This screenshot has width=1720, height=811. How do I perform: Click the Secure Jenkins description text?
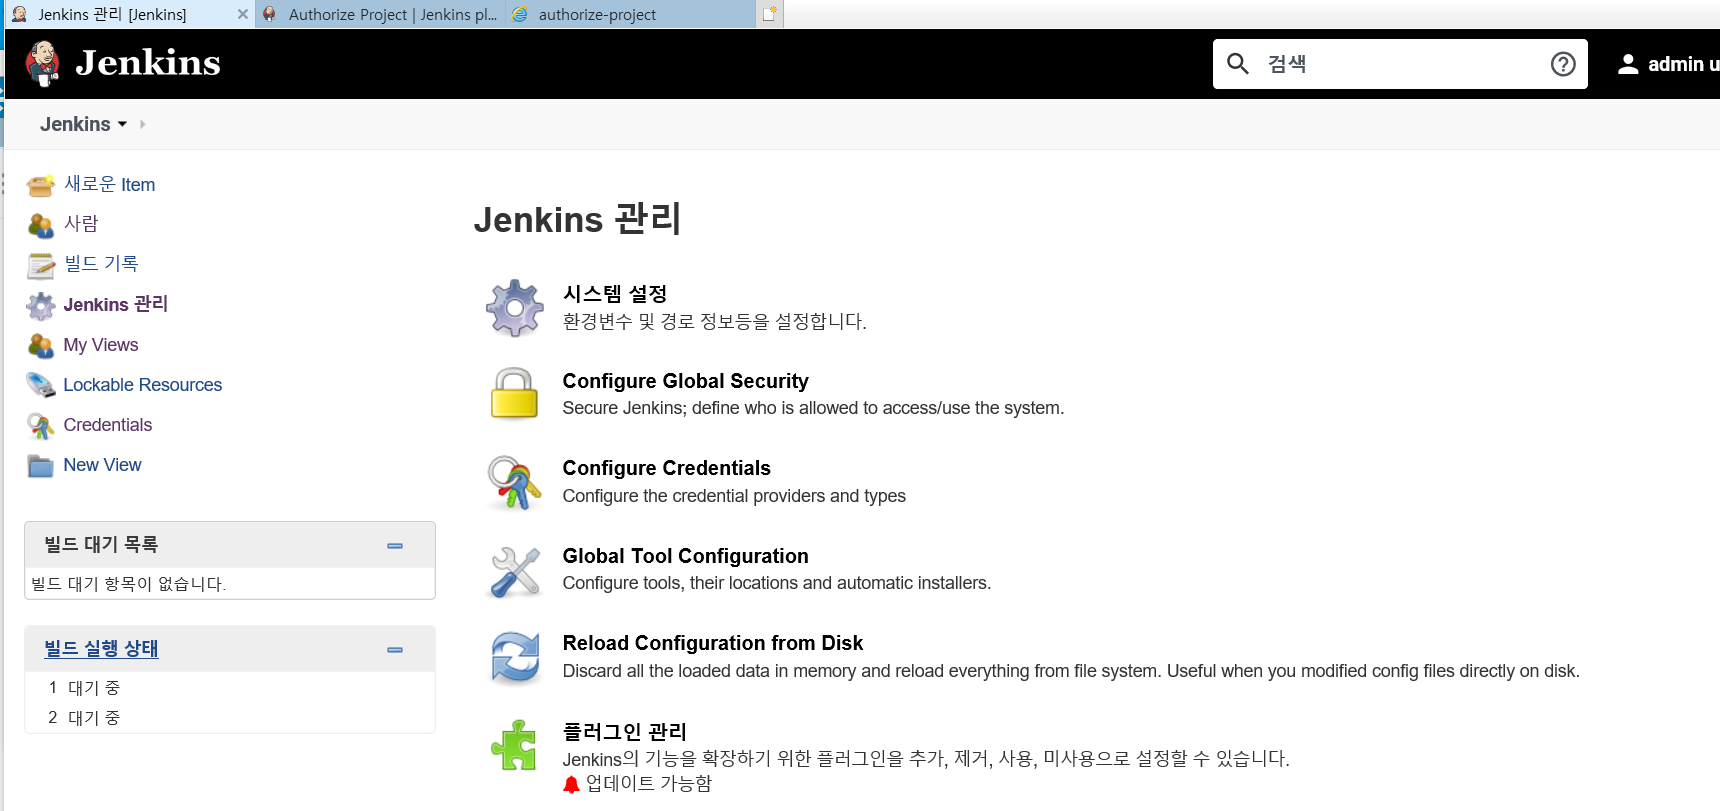(814, 408)
